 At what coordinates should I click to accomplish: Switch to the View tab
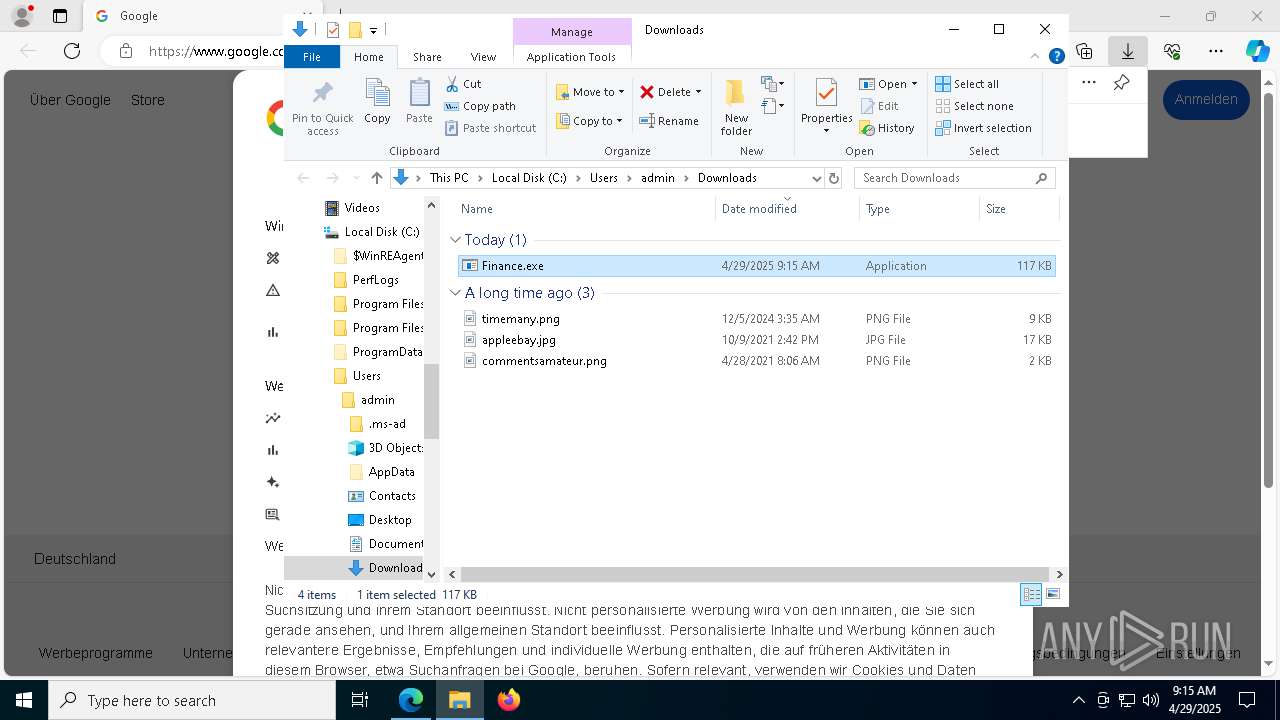pos(483,57)
